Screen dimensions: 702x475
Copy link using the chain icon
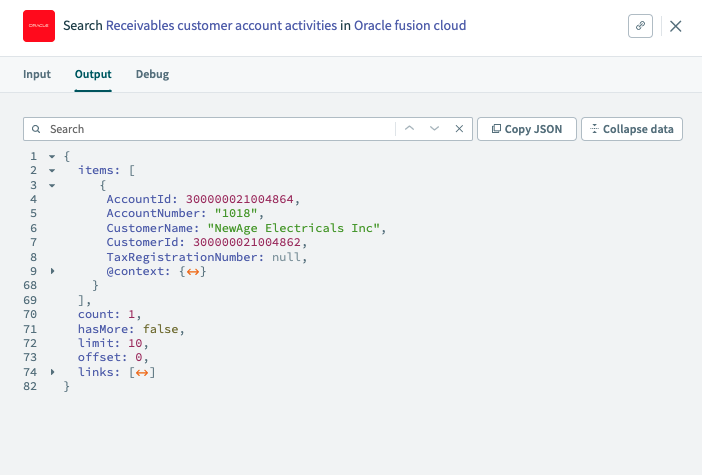coord(640,26)
